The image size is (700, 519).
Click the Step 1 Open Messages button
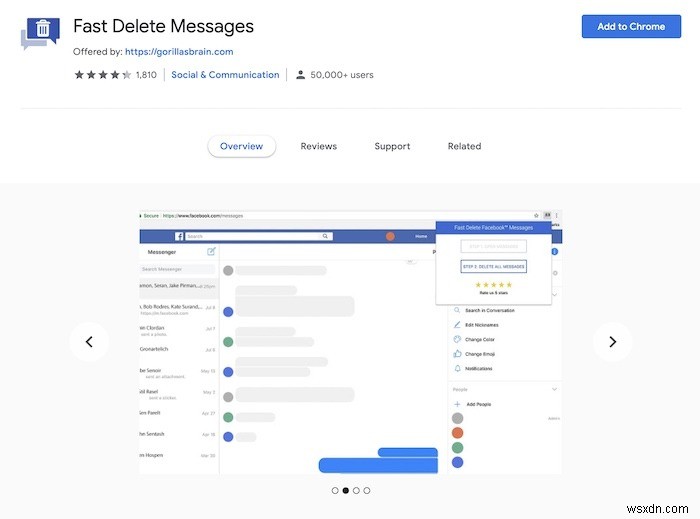pyautogui.click(x=493, y=246)
